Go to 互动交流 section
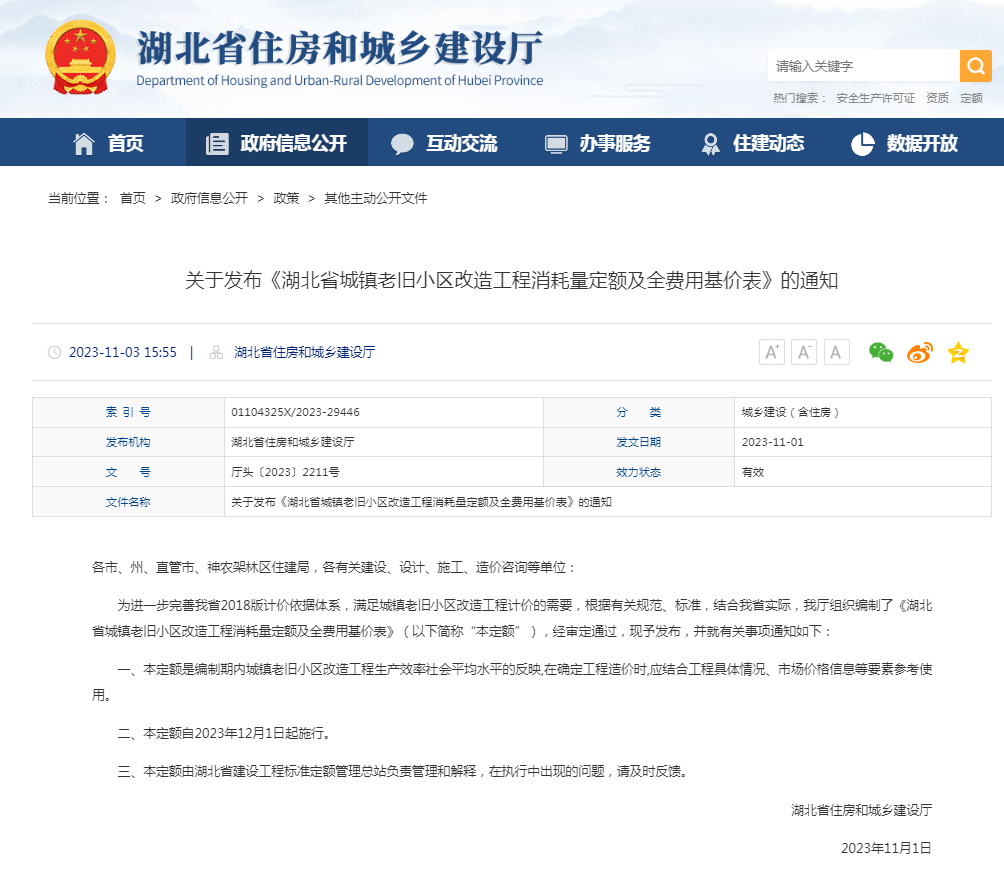This screenshot has width=1004, height=874. (x=444, y=143)
